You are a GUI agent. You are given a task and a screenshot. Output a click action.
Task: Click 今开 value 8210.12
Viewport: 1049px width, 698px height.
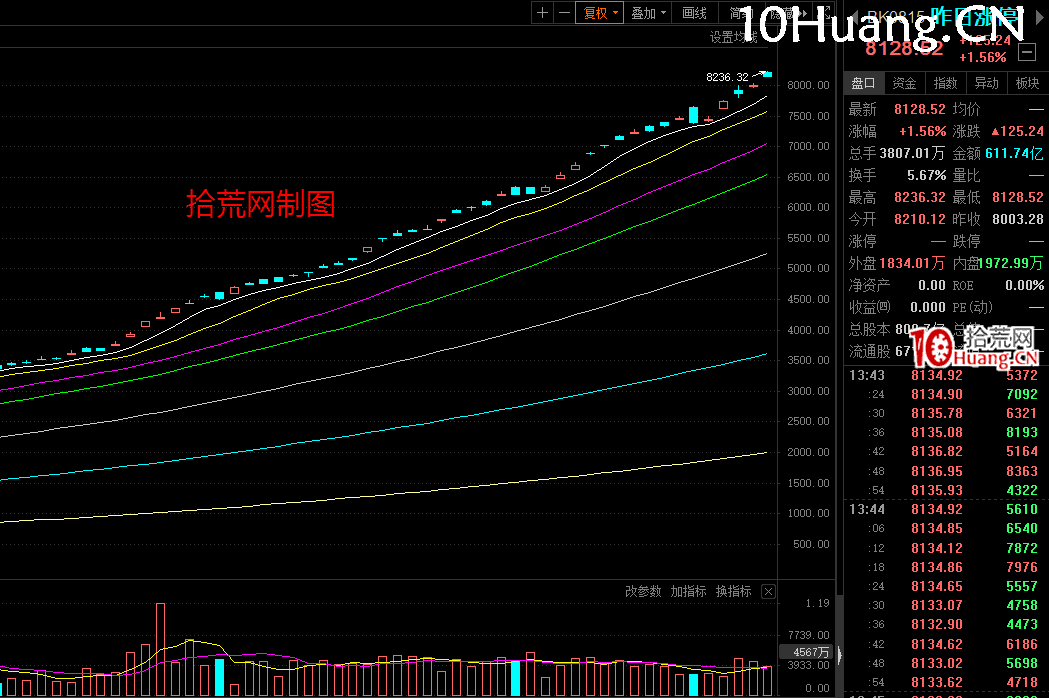coord(920,220)
